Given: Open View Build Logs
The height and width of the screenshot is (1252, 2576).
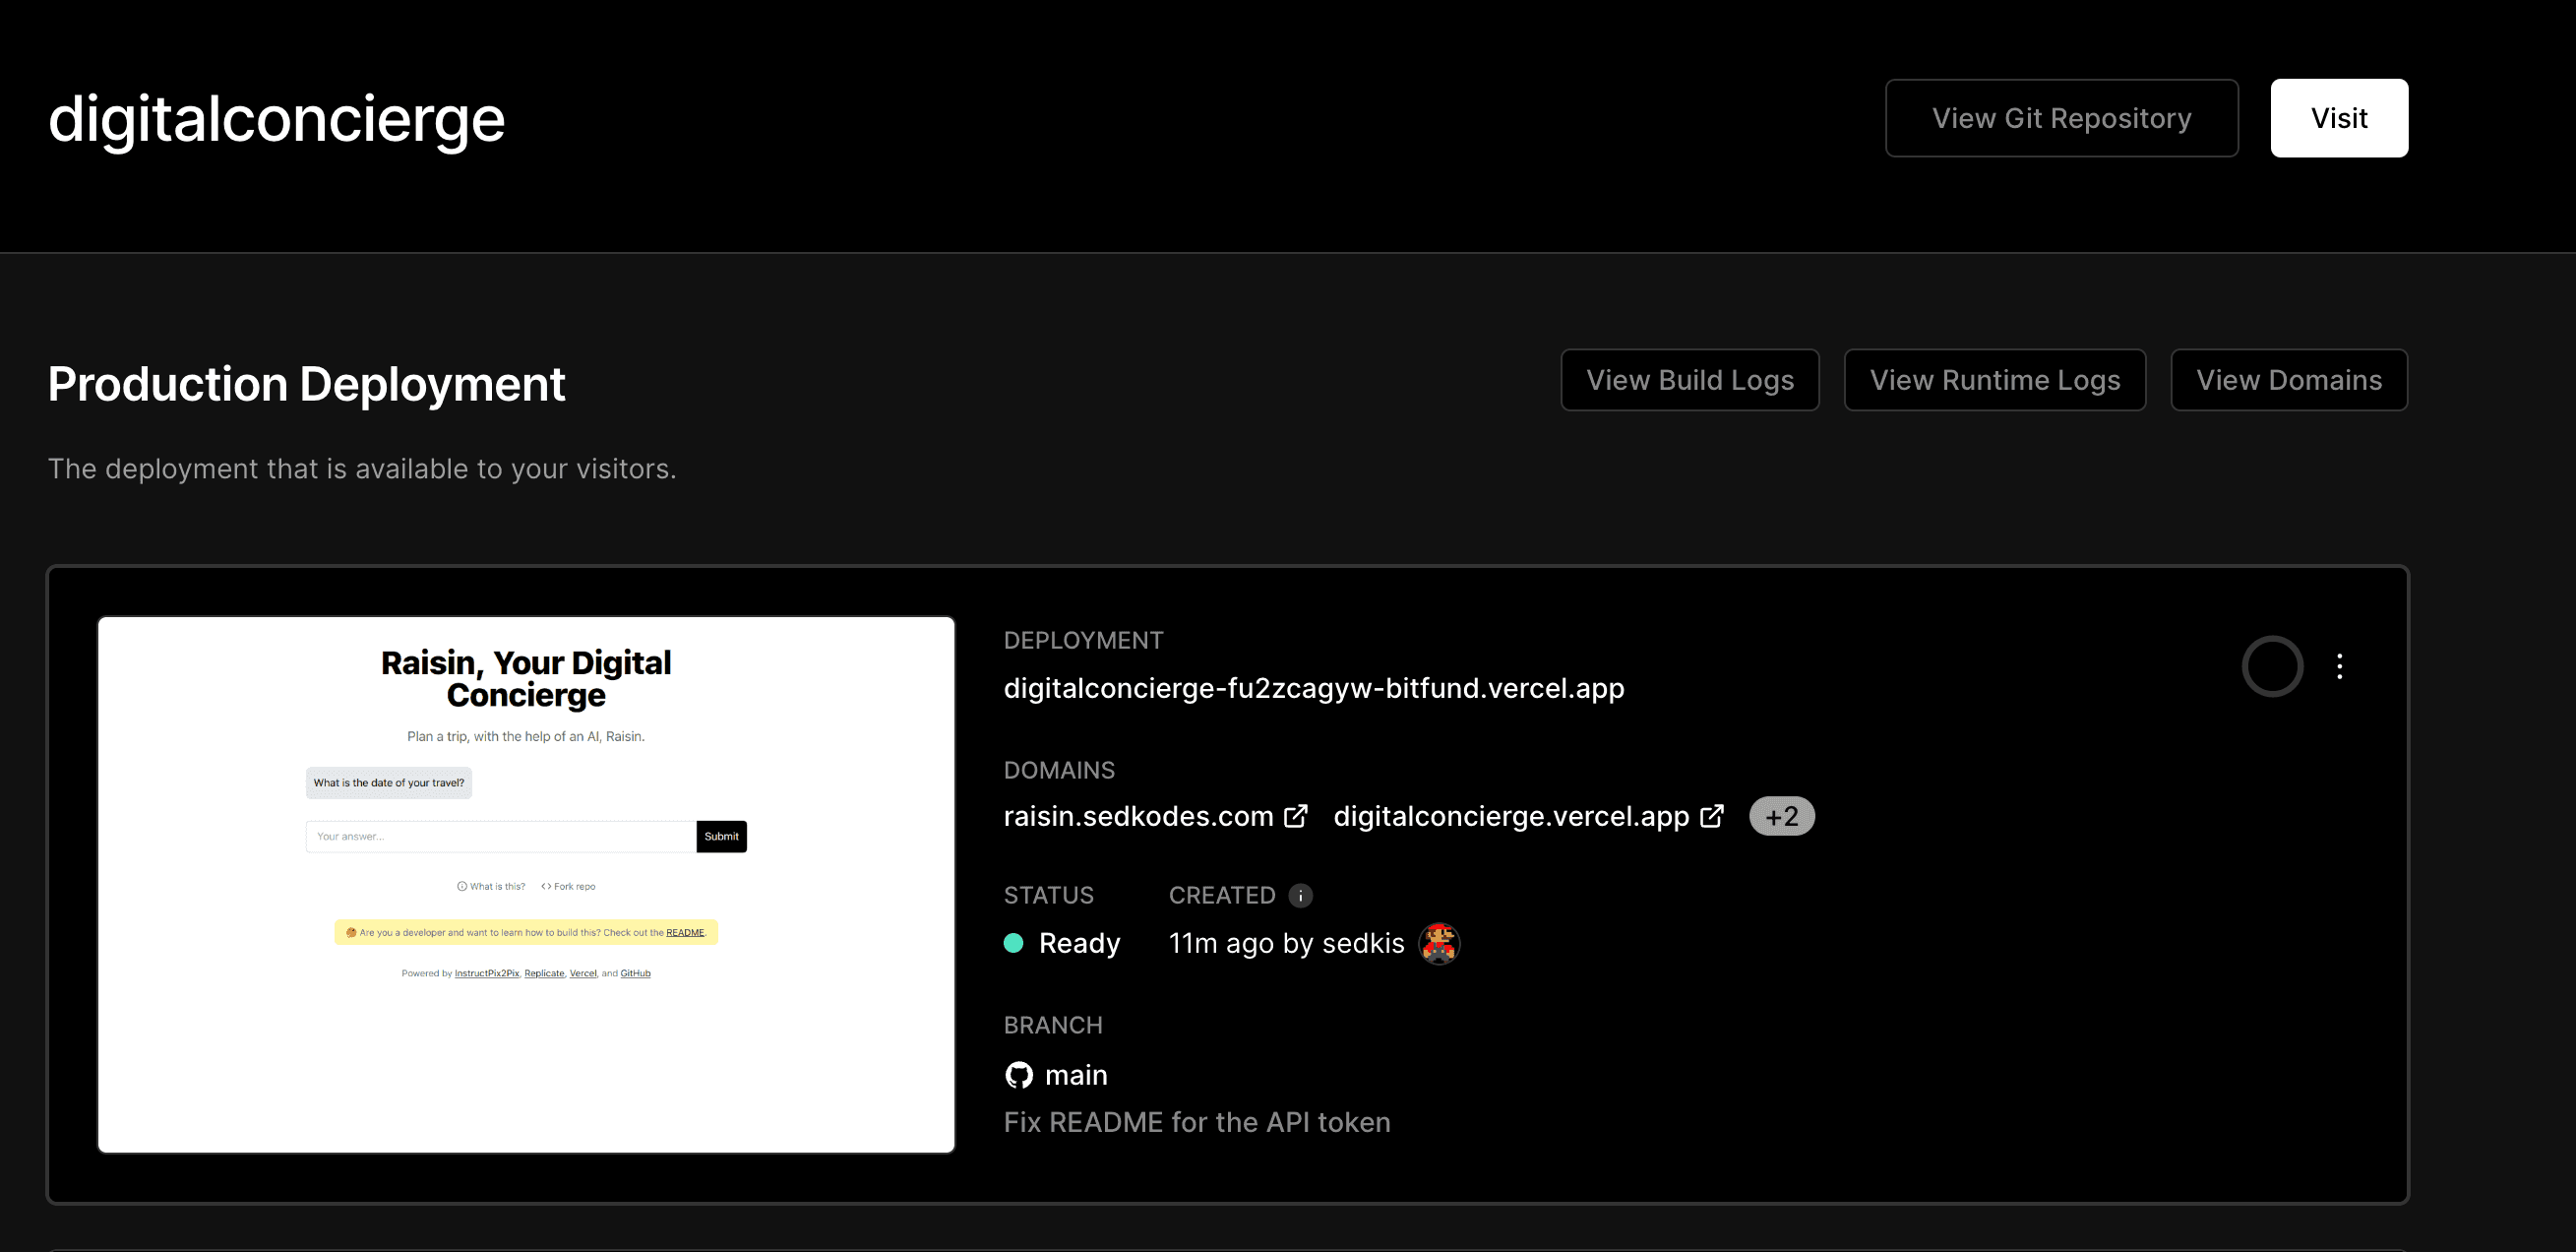Looking at the screenshot, I should coord(1690,380).
